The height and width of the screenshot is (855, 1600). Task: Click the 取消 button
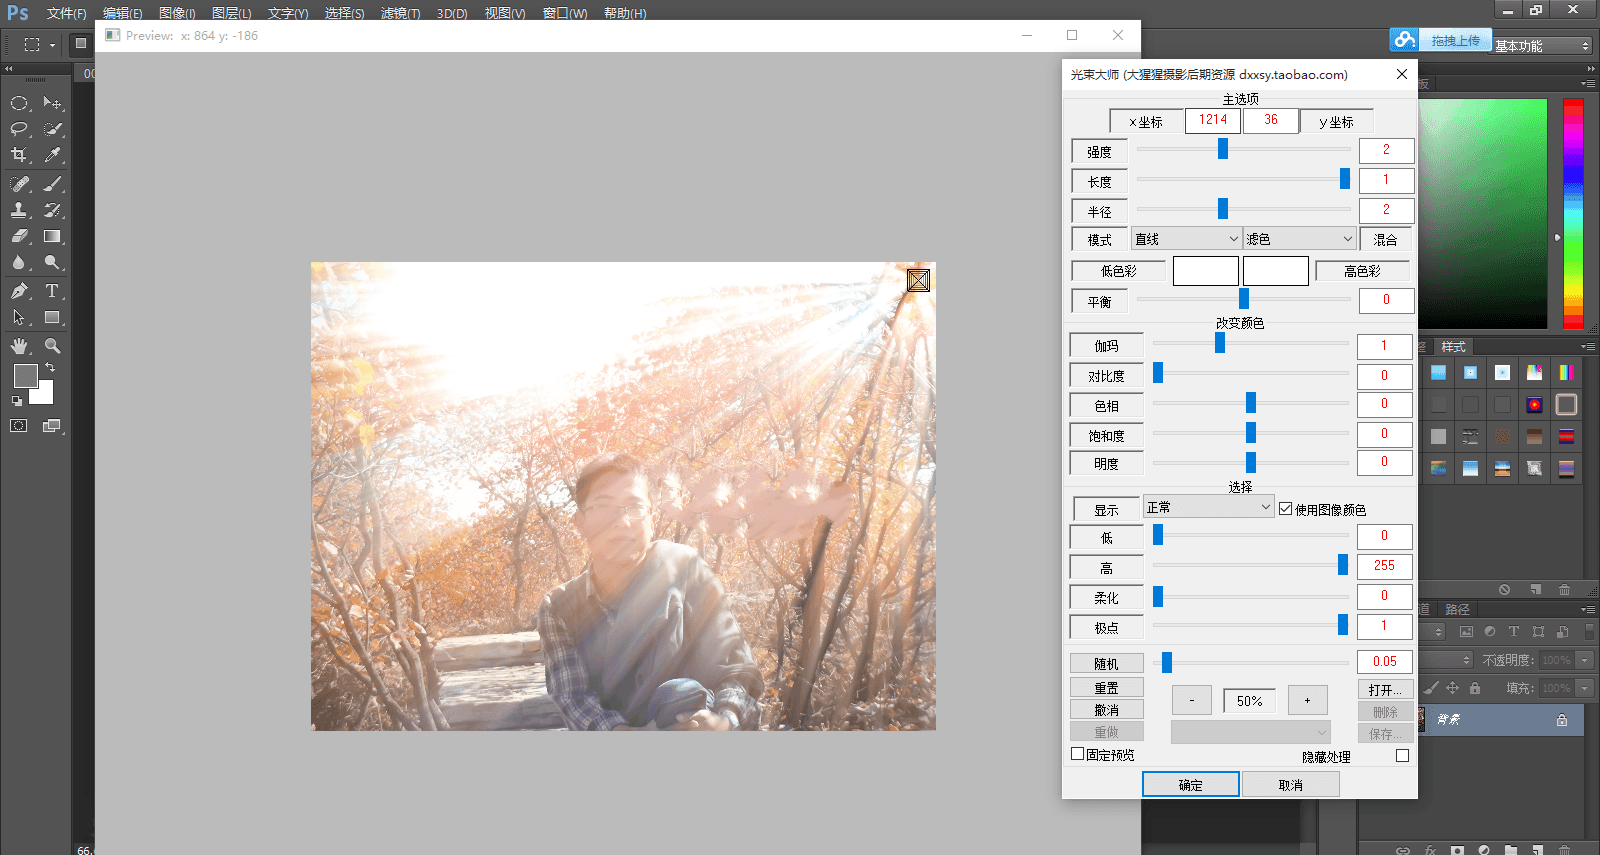pyautogui.click(x=1290, y=784)
